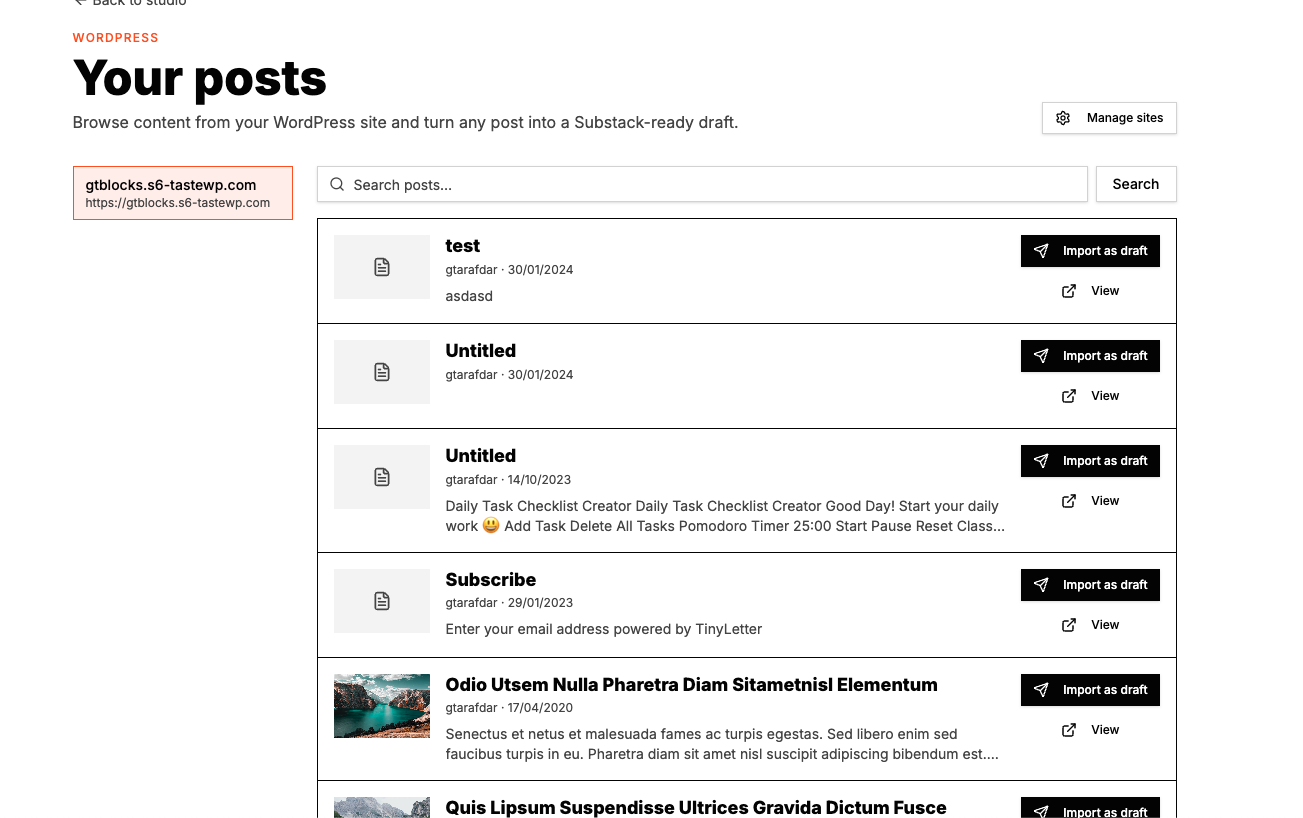Click the 'Browse content from your WordPress site' description
The width and height of the screenshot is (1303, 818).
406,123
